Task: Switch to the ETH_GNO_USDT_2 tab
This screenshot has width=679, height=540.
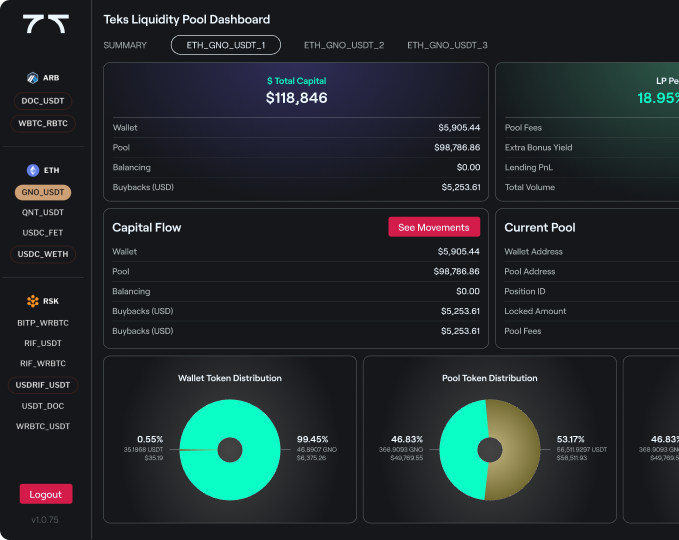Action: click(x=344, y=45)
